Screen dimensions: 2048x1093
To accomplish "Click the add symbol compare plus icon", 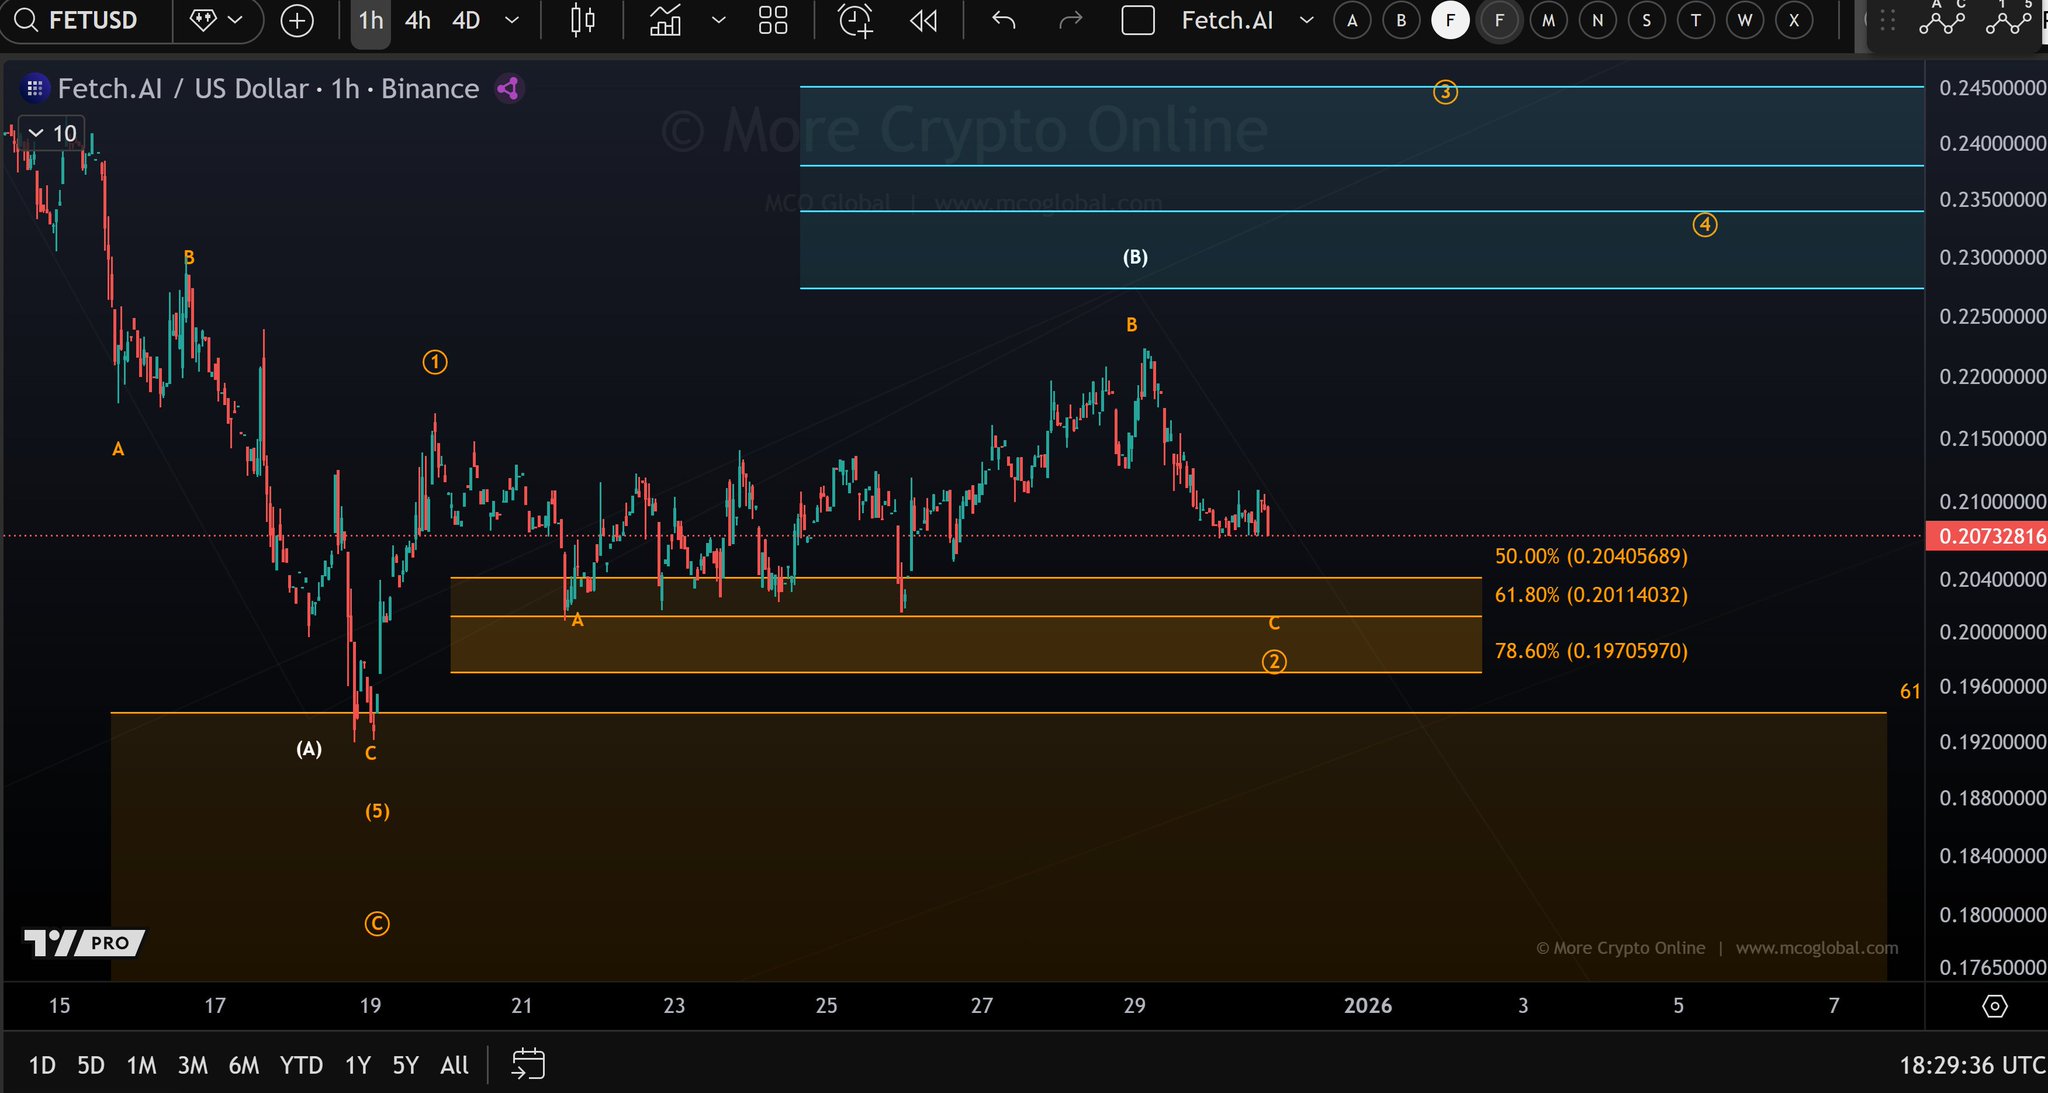I will (297, 20).
